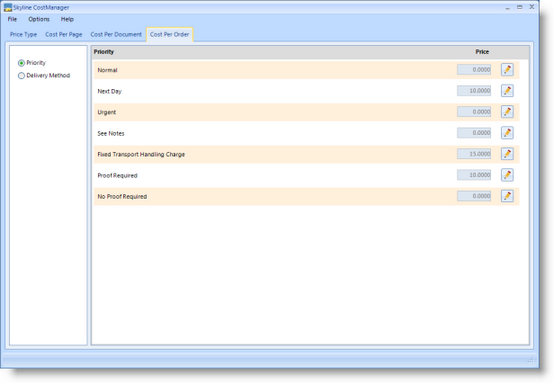
Task: Open the Options menu
Action: click(x=39, y=19)
